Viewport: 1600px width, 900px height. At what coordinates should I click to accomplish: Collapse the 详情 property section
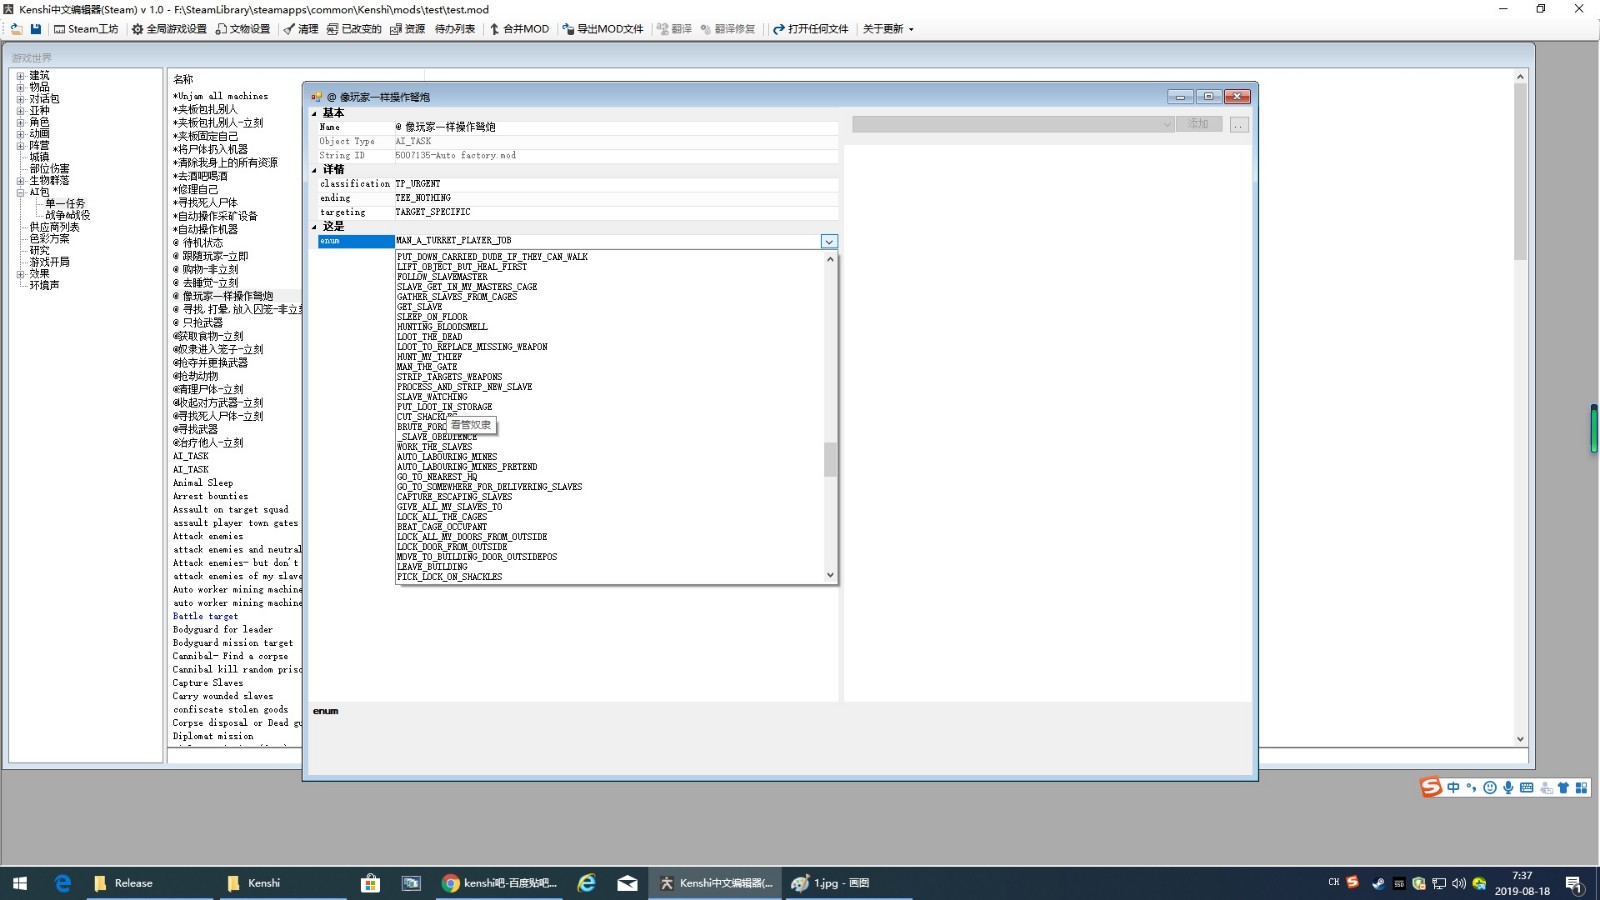pyautogui.click(x=314, y=170)
